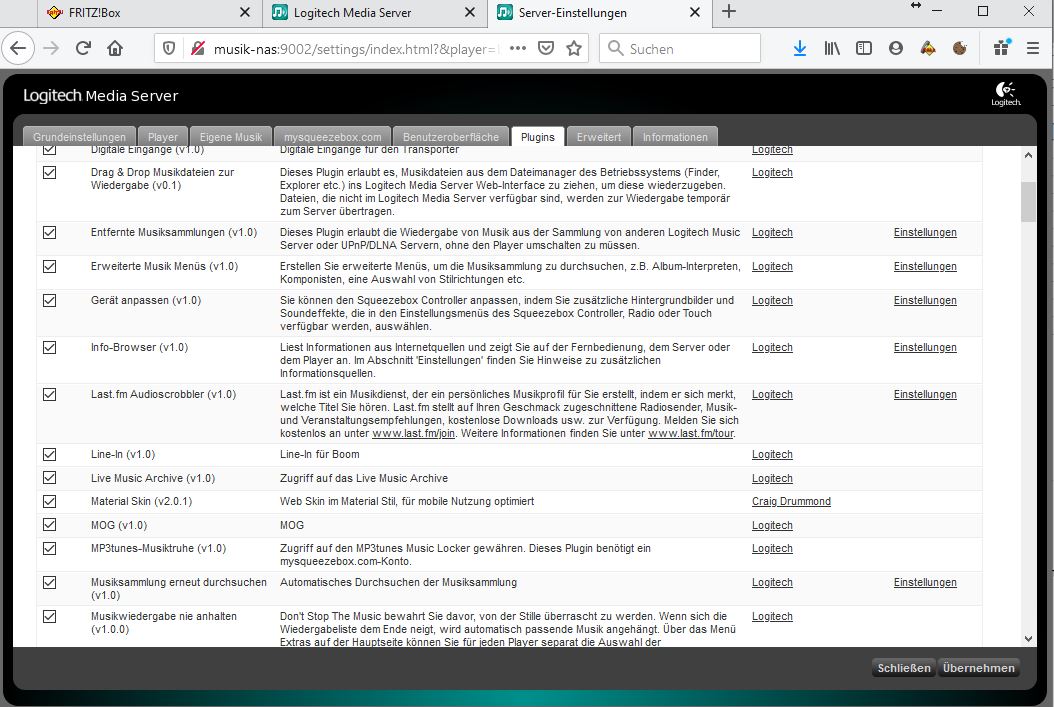Click the plugin list scrollbar thumb
This screenshot has height=707, width=1054.
pos(1028,202)
